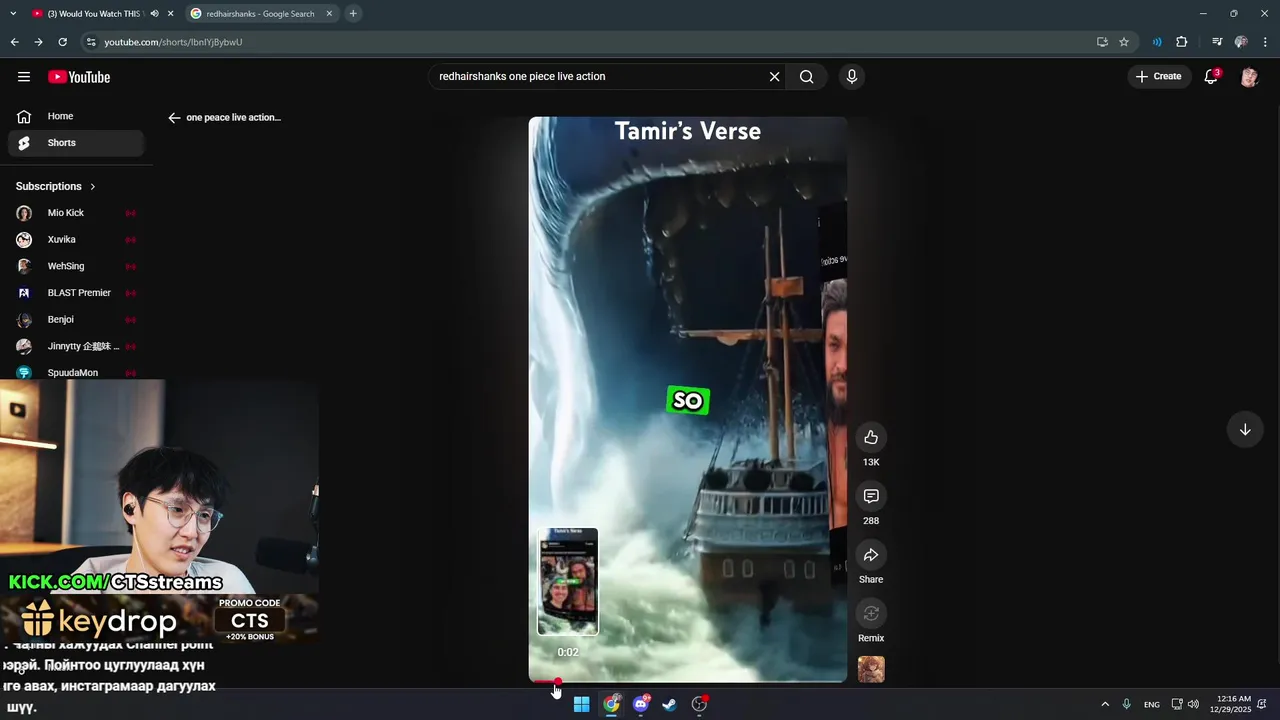Image resolution: width=1280 pixels, height=720 pixels.
Task: Open the Benjoi subscription channel
Action: coord(75,320)
